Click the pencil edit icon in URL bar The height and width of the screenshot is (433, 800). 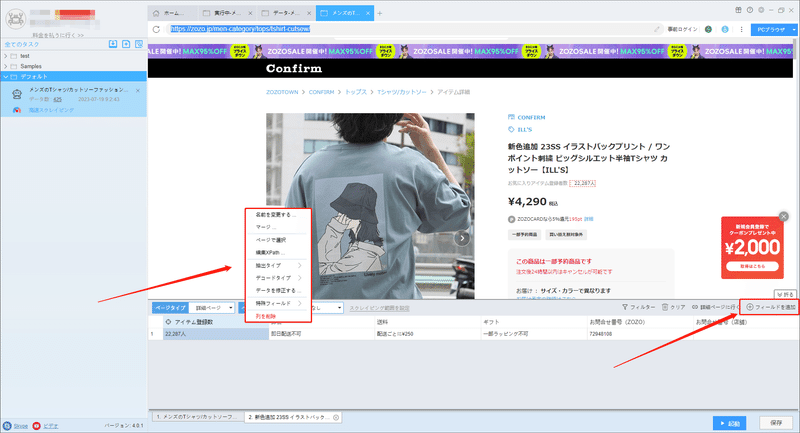[x=657, y=30]
